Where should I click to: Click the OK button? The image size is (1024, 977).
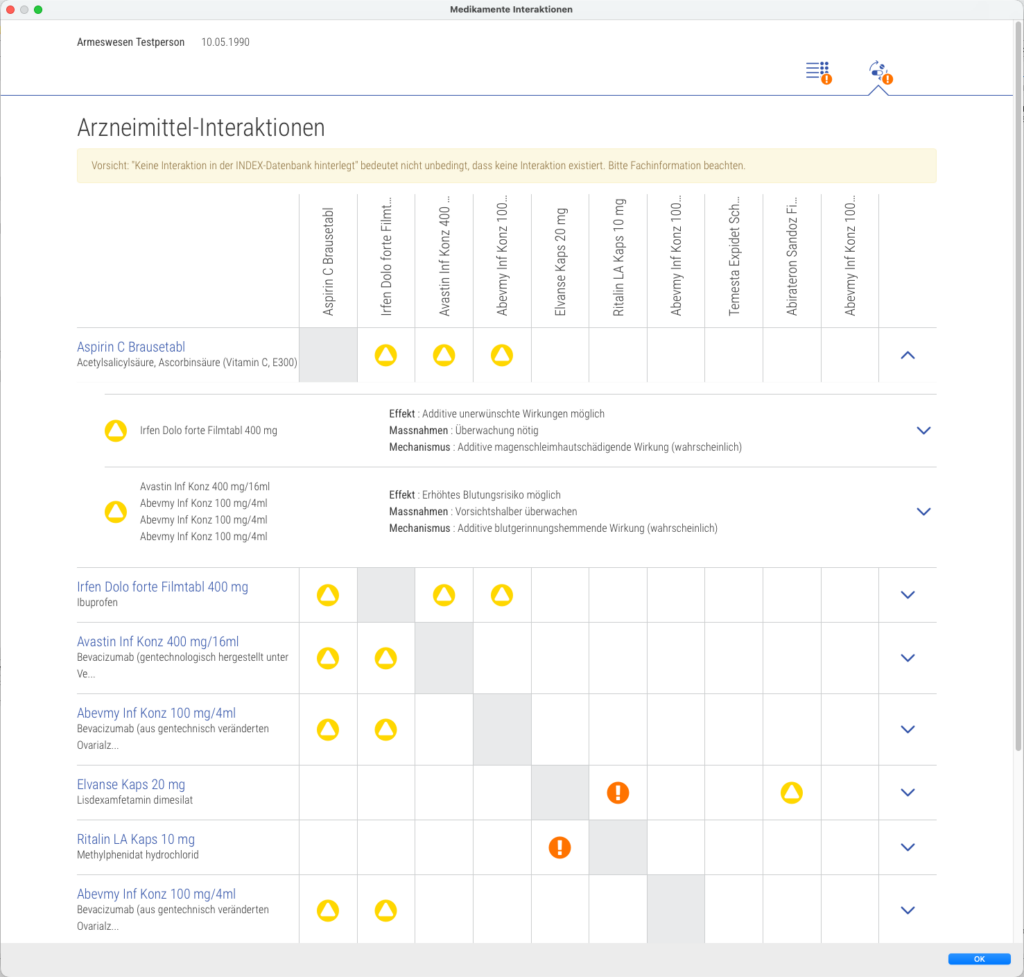[979, 959]
